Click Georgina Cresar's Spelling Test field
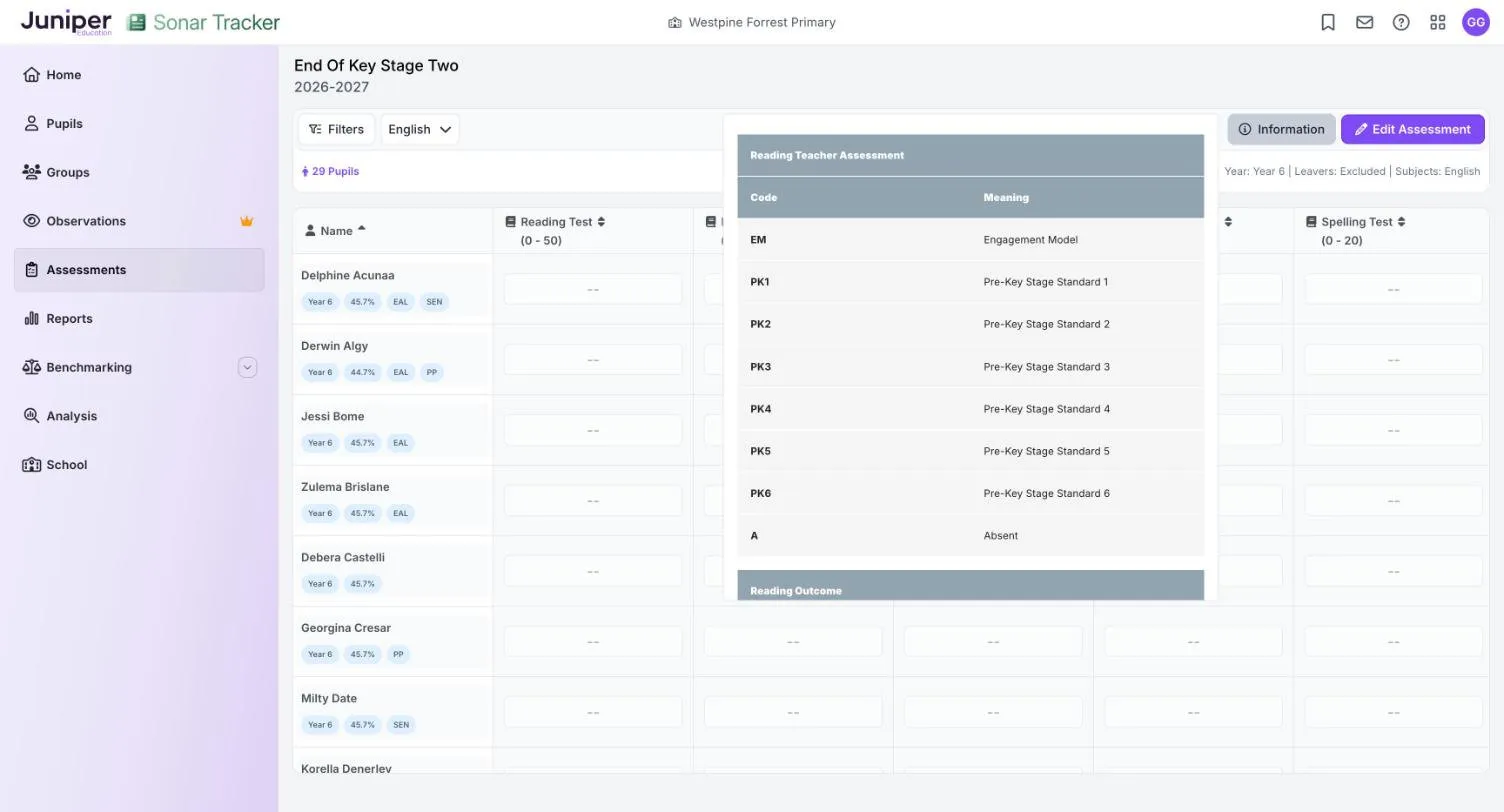 tap(1393, 641)
